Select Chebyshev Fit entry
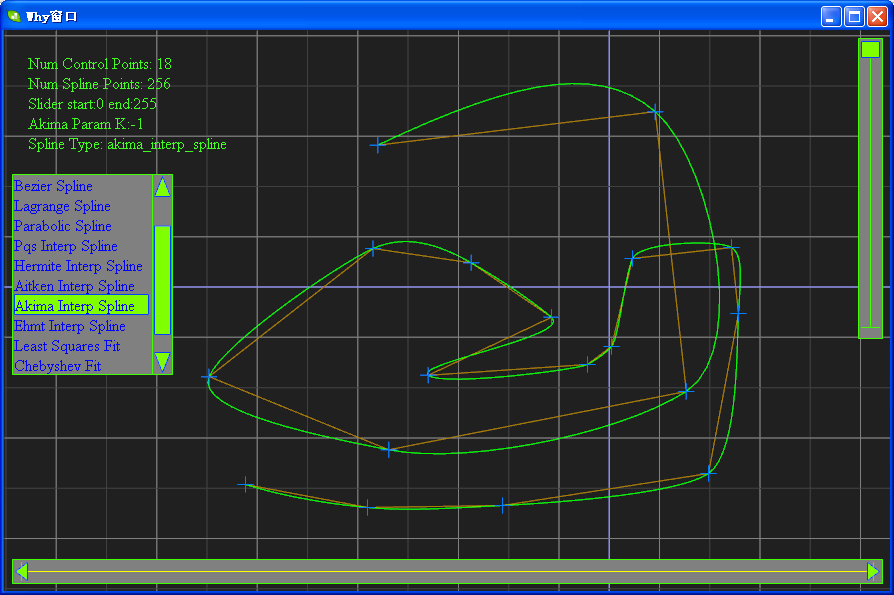 pos(58,366)
